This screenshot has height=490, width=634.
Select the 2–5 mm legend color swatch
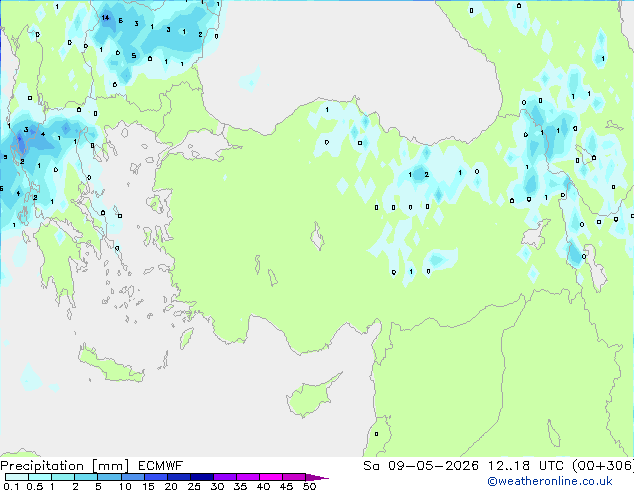[x=86, y=477]
